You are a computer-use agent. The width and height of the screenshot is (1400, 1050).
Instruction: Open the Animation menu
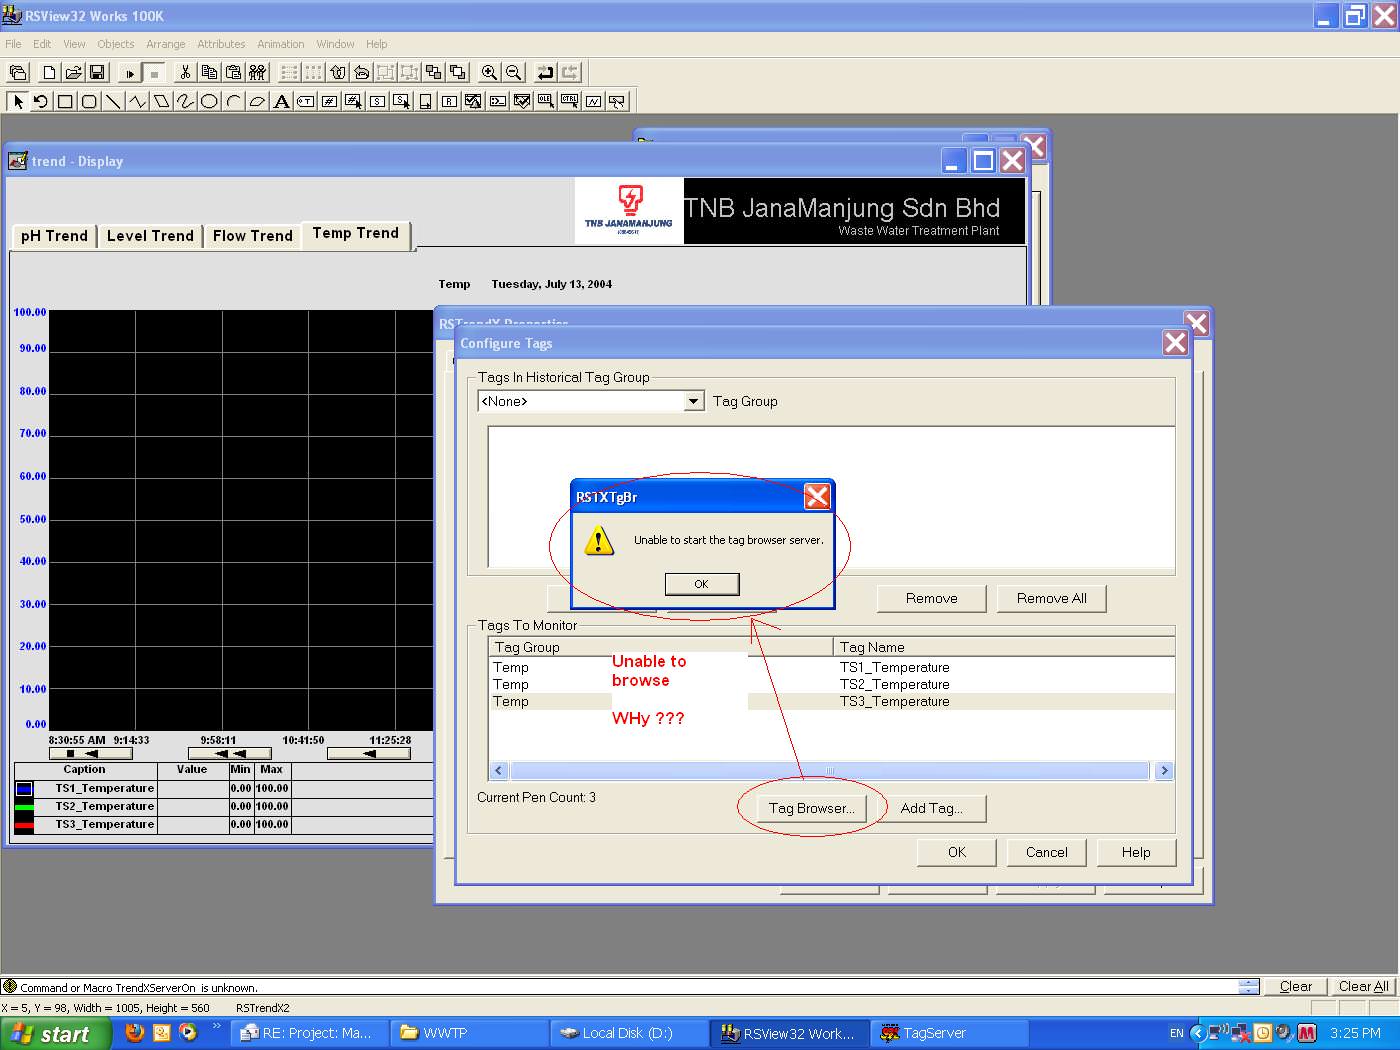281,44
